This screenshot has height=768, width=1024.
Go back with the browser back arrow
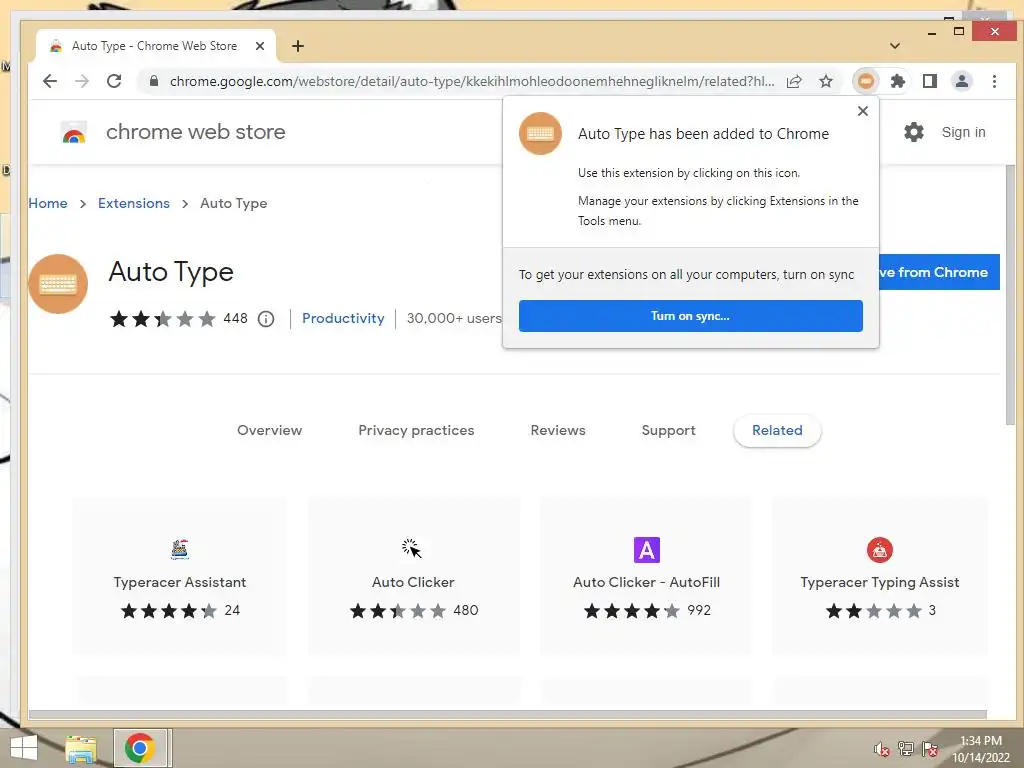(x=50, y=81)
